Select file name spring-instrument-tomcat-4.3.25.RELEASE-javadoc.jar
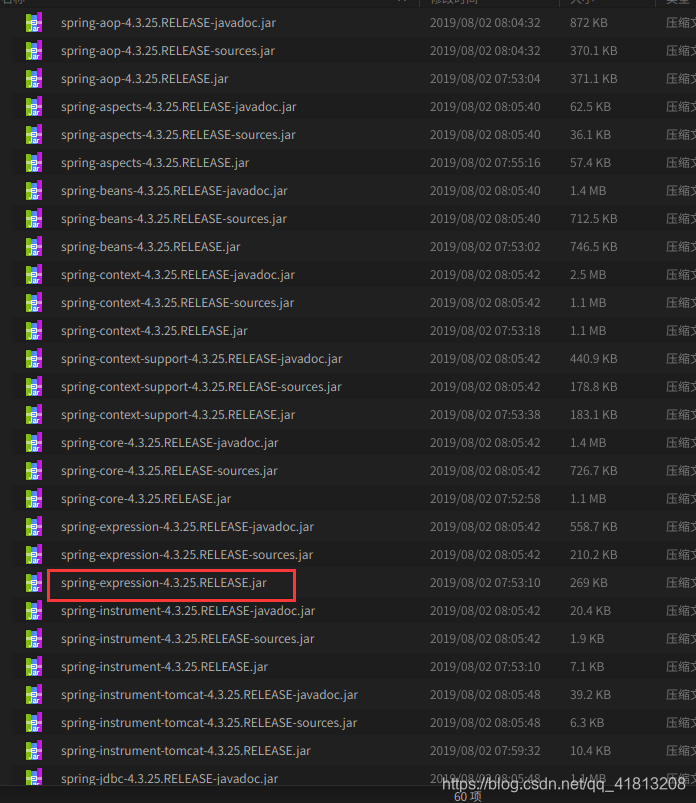Screen dimensions: 696x803 [x=209, y=695]
